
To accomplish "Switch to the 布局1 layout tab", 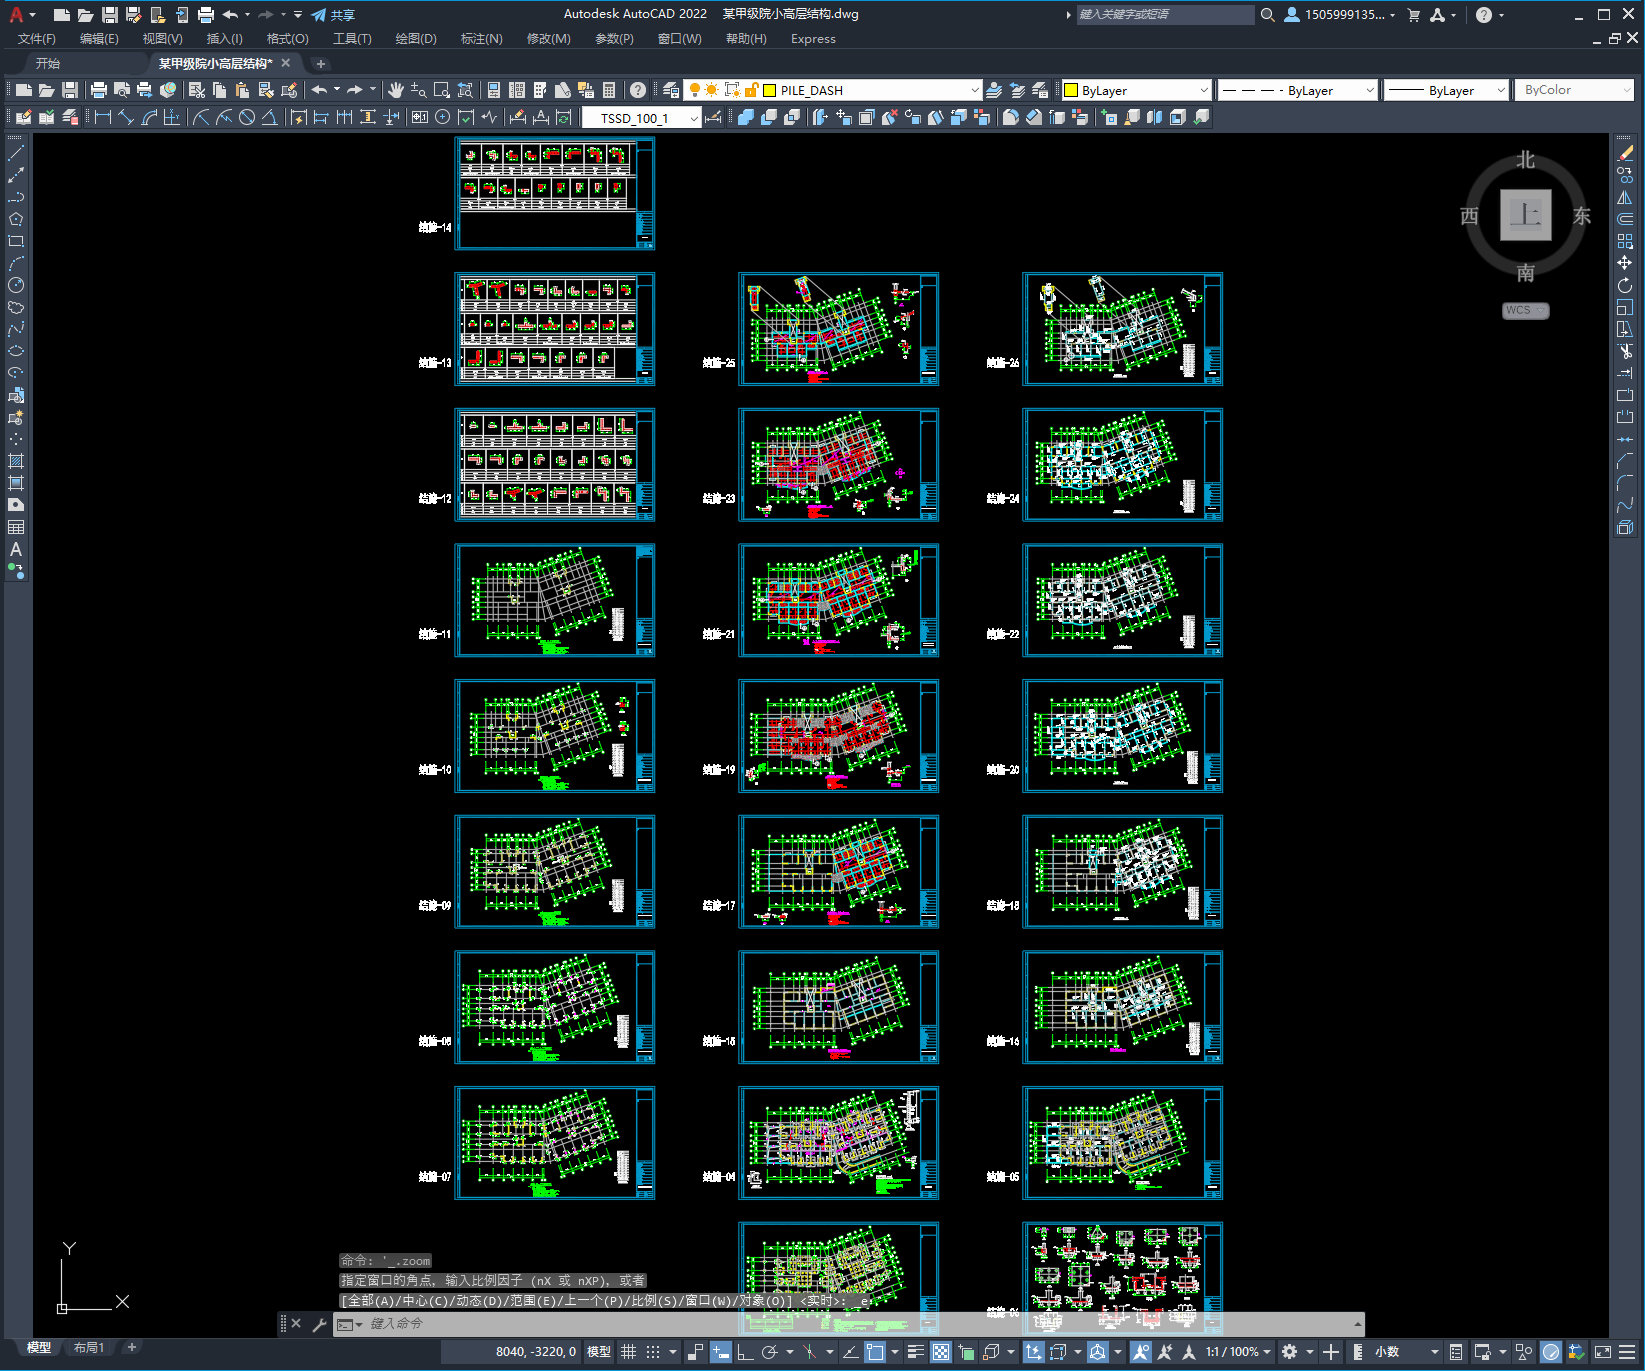I will tap(89, 1348).
